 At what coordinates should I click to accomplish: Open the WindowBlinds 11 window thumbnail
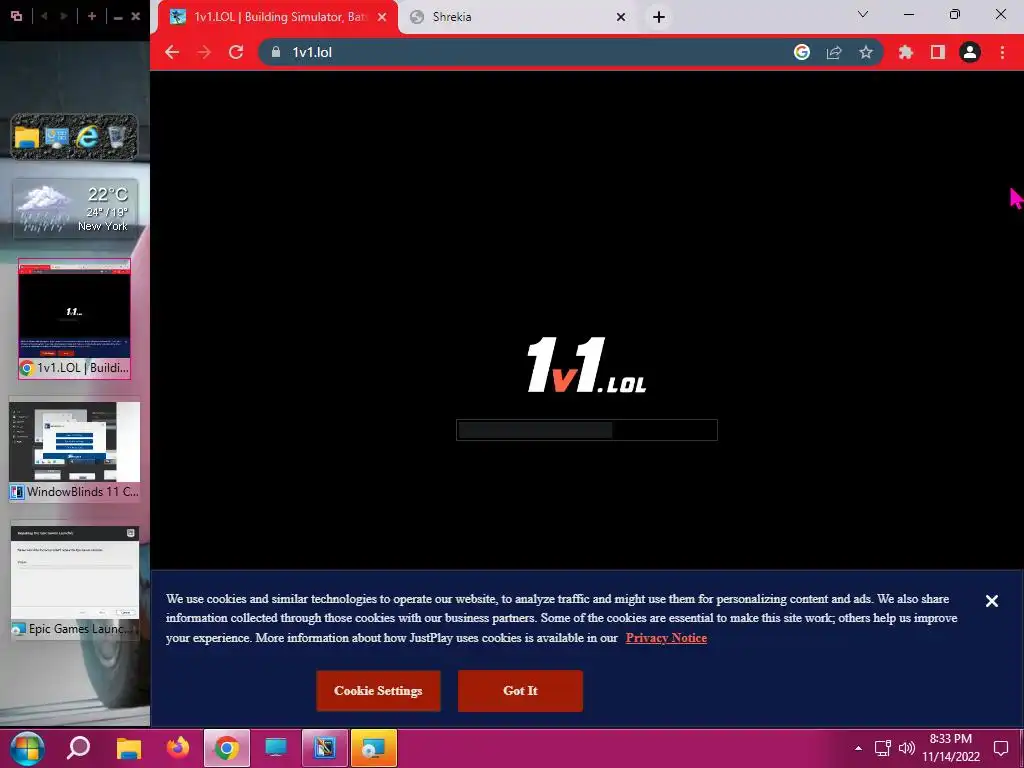click(x=74, y=451)
